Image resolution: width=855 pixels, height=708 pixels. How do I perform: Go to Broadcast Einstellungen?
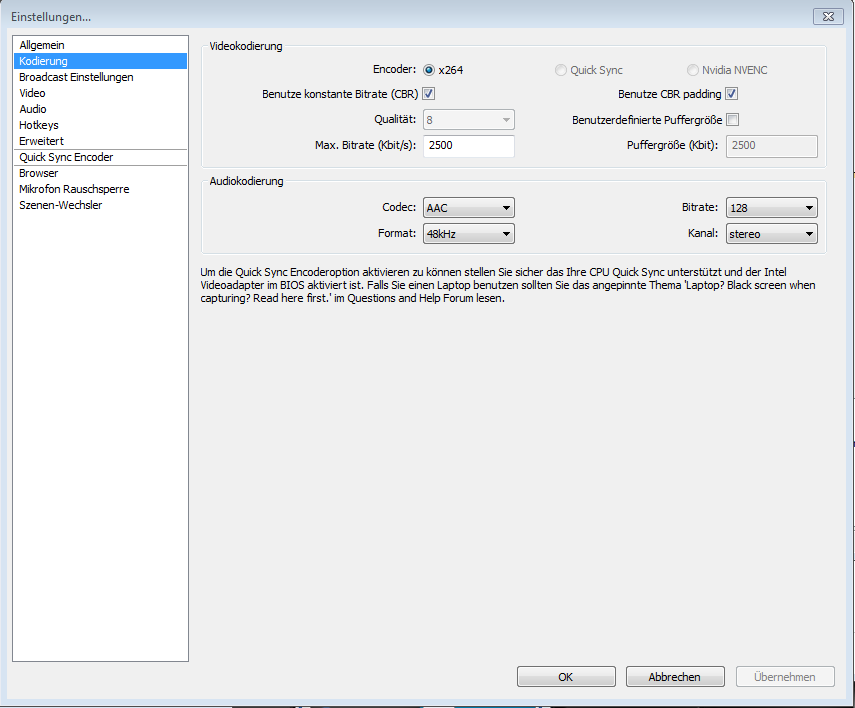[x=100, y=77]
